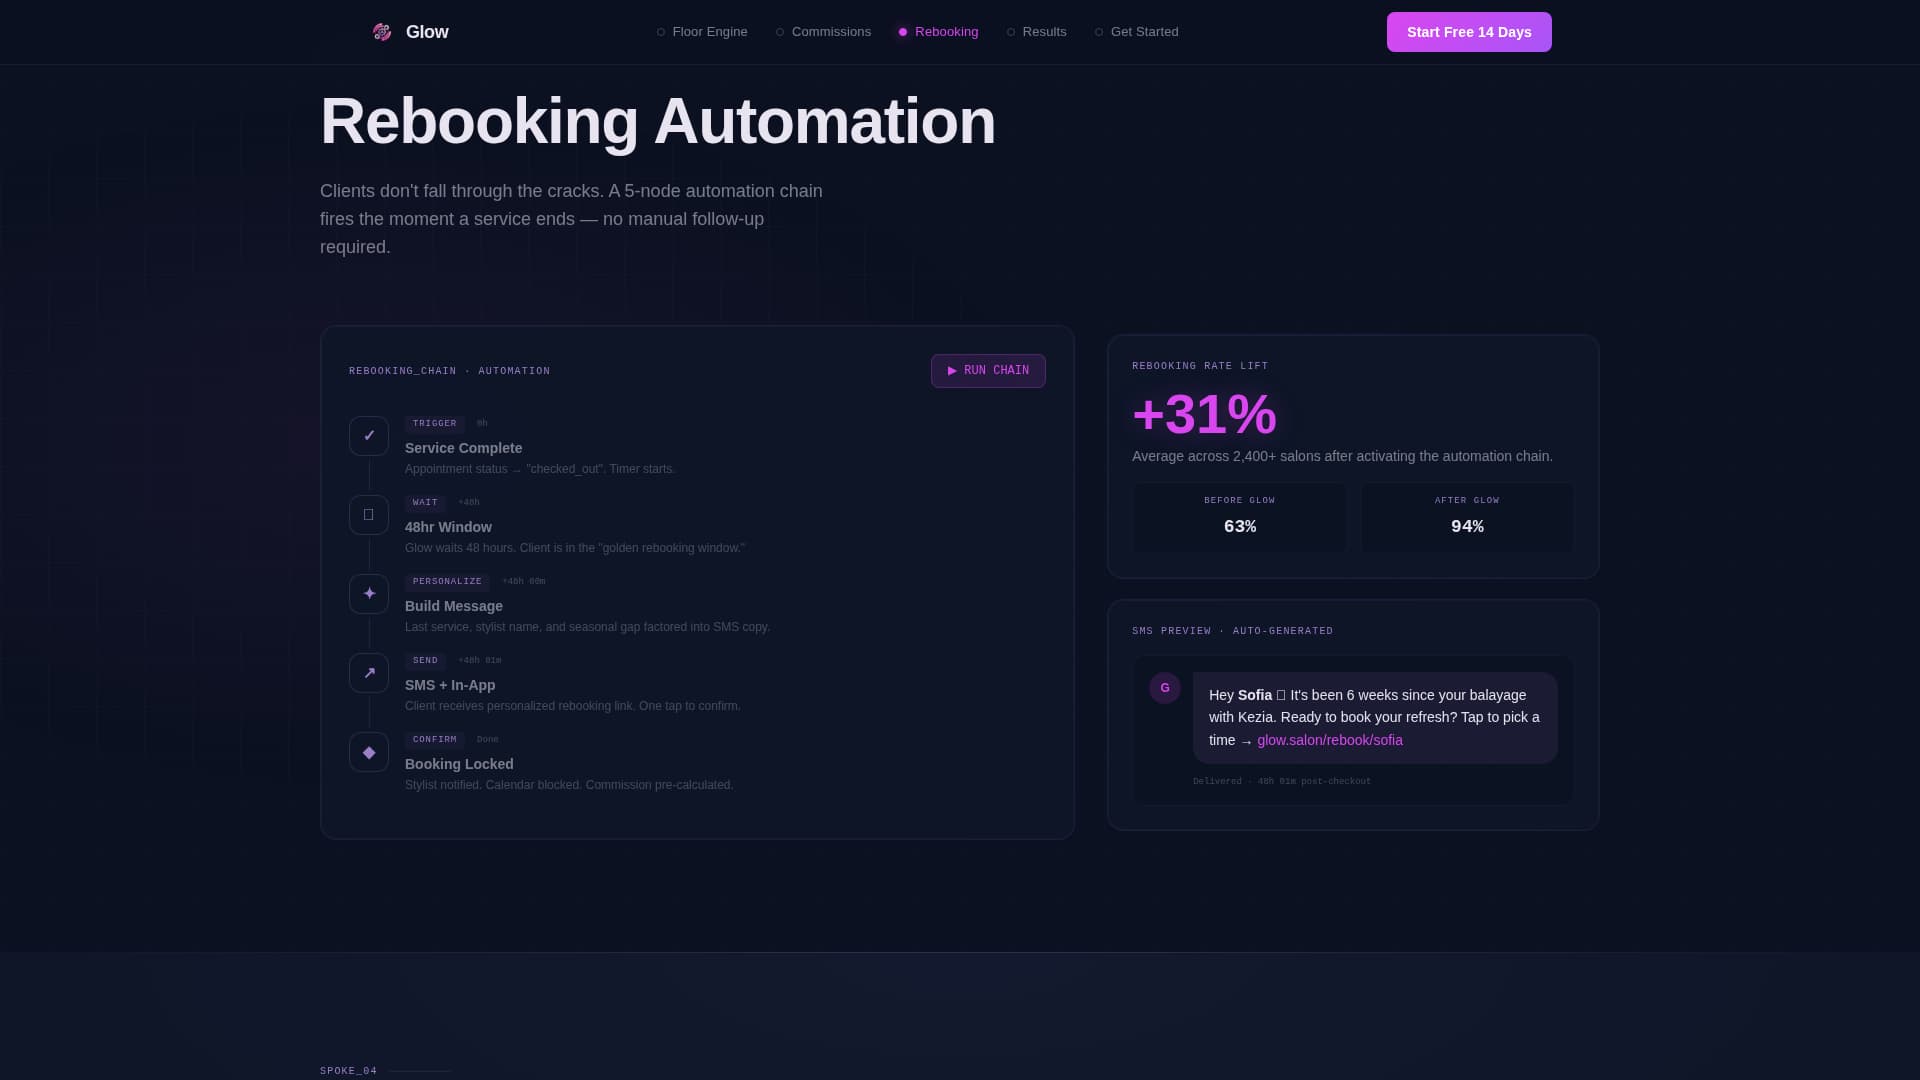This screenshot has height=1080, width=1920.
Task: Click the WAIT tag badge
Action: click(425, 503)
